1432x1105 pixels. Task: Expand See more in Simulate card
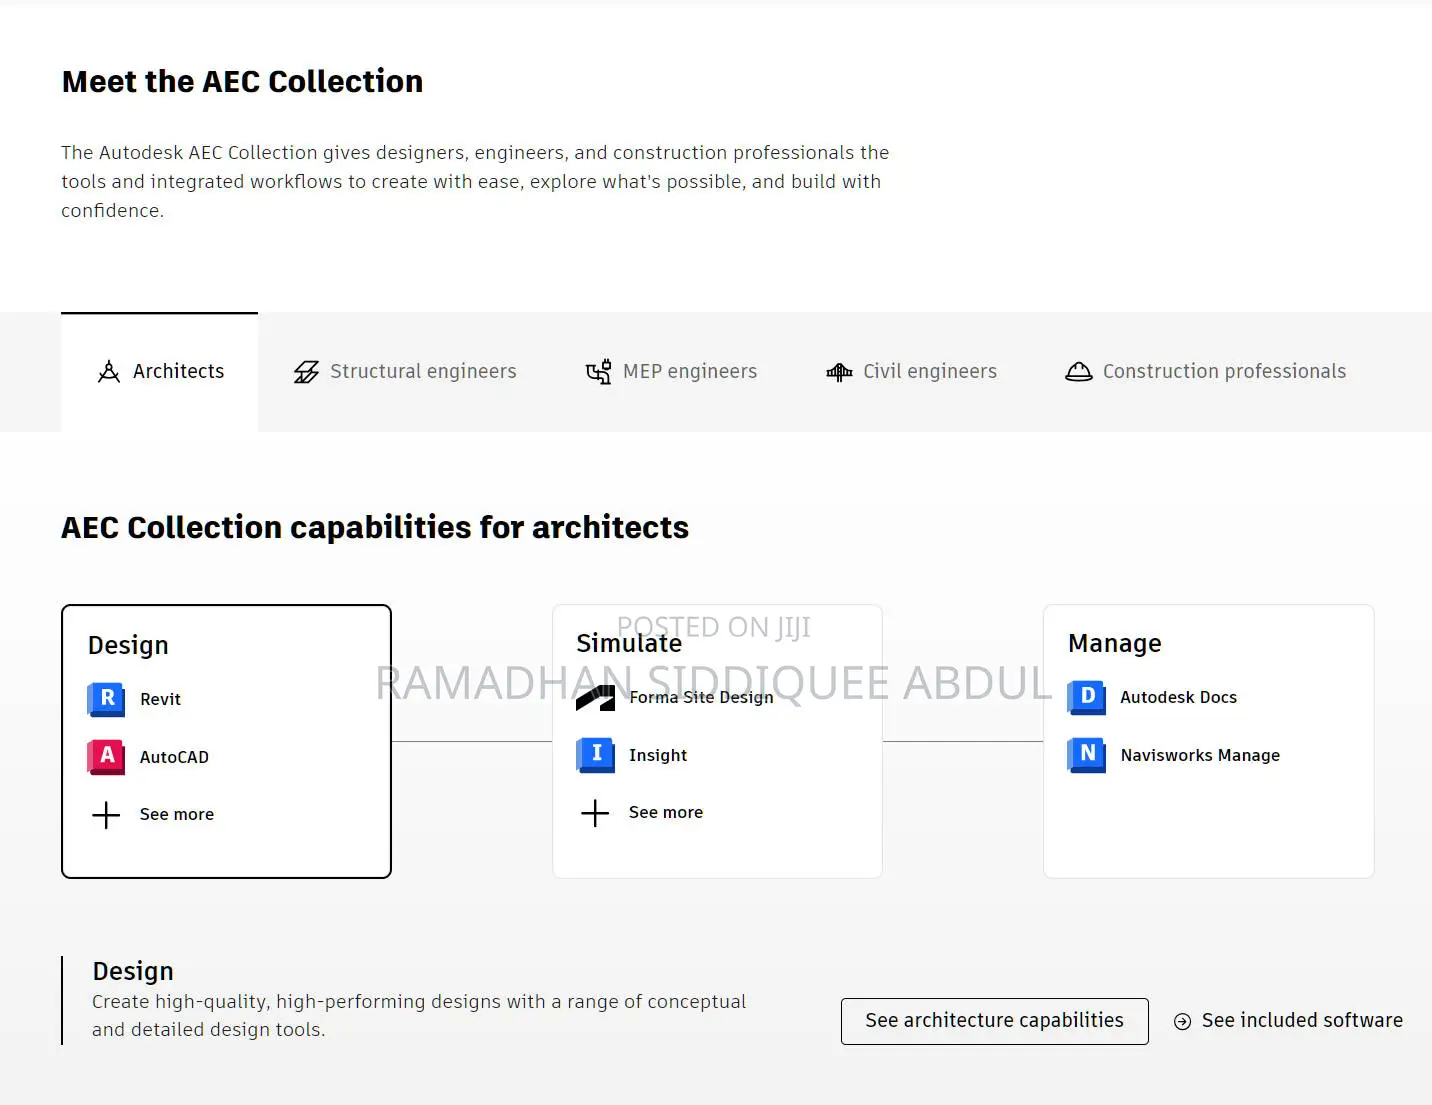click(x=666, y=813)
